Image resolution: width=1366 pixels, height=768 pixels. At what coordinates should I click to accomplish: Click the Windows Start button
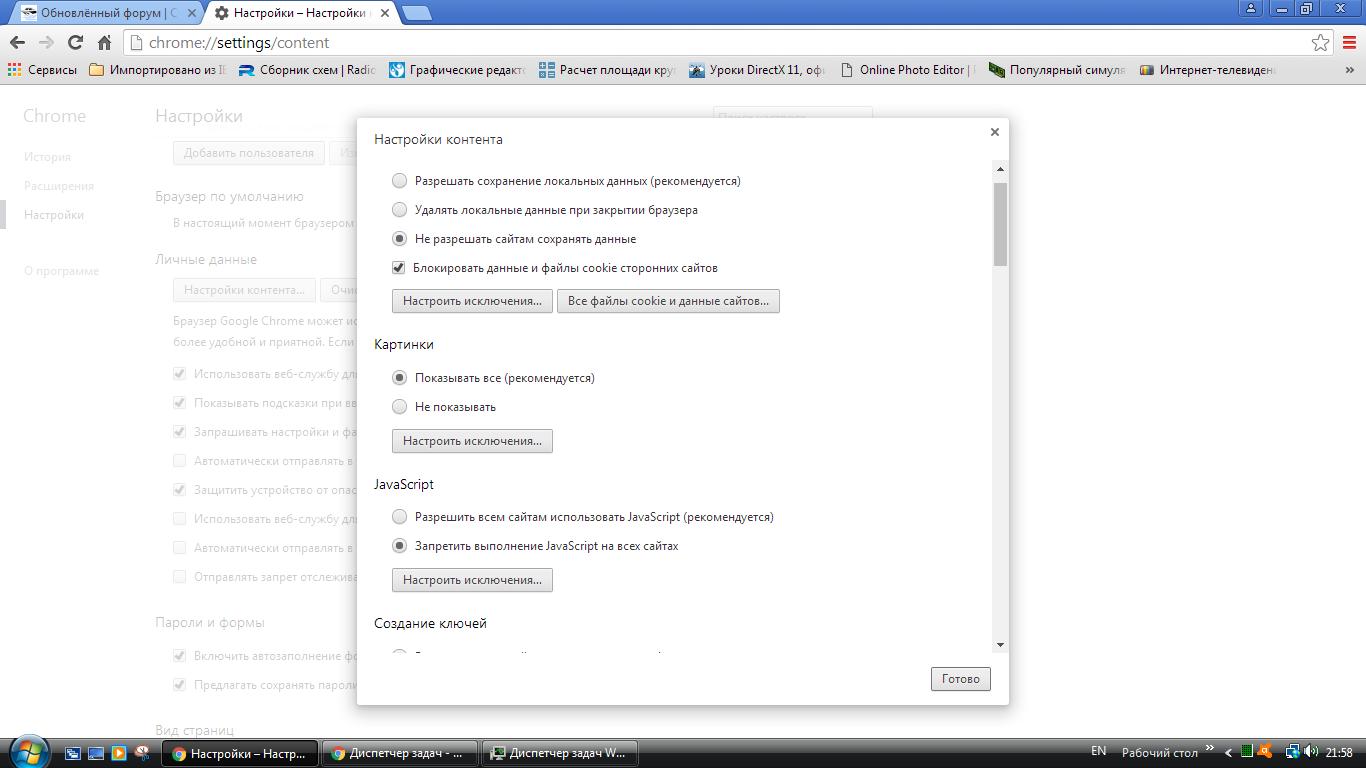(x=27, y=752)
